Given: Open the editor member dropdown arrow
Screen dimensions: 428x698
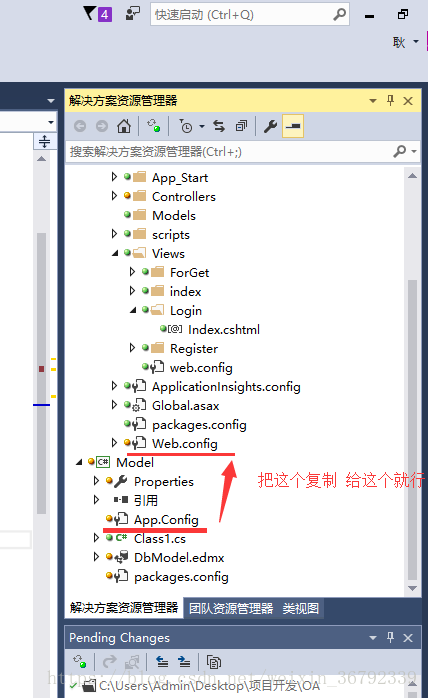Looking at the screenshot, I should coord(51,122).
